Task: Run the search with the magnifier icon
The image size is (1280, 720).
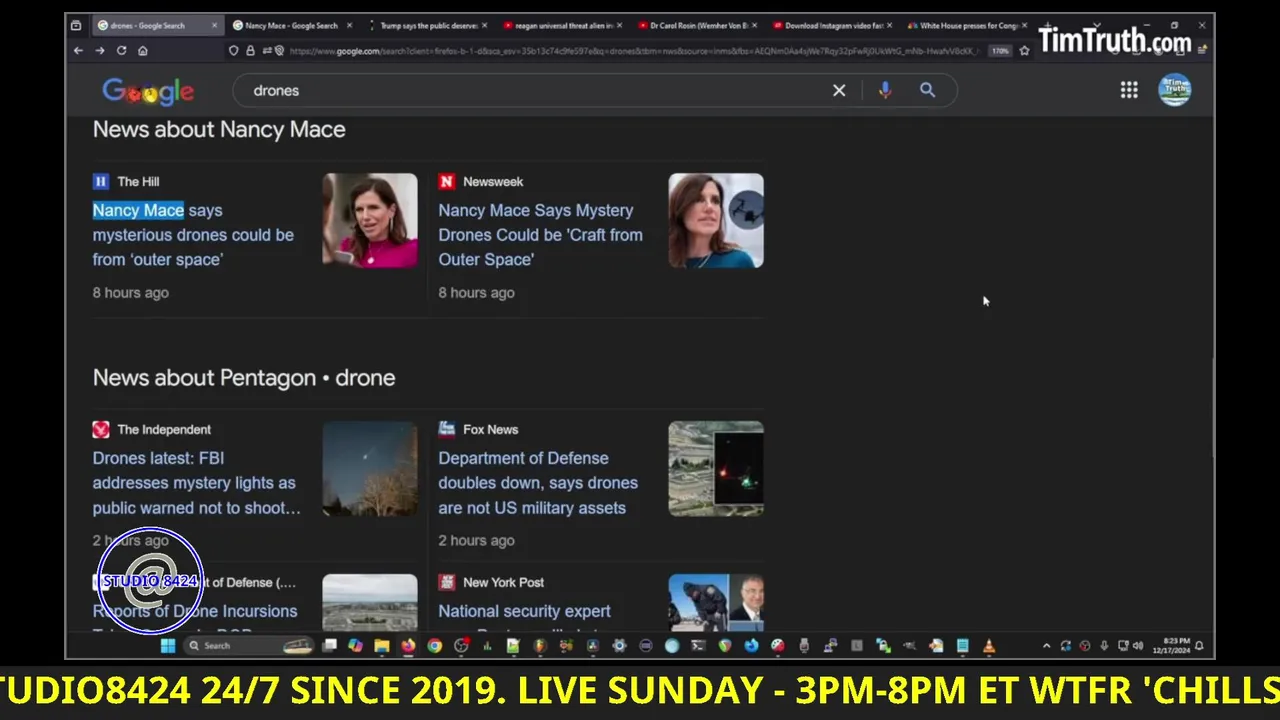Action: coord(927,90)
